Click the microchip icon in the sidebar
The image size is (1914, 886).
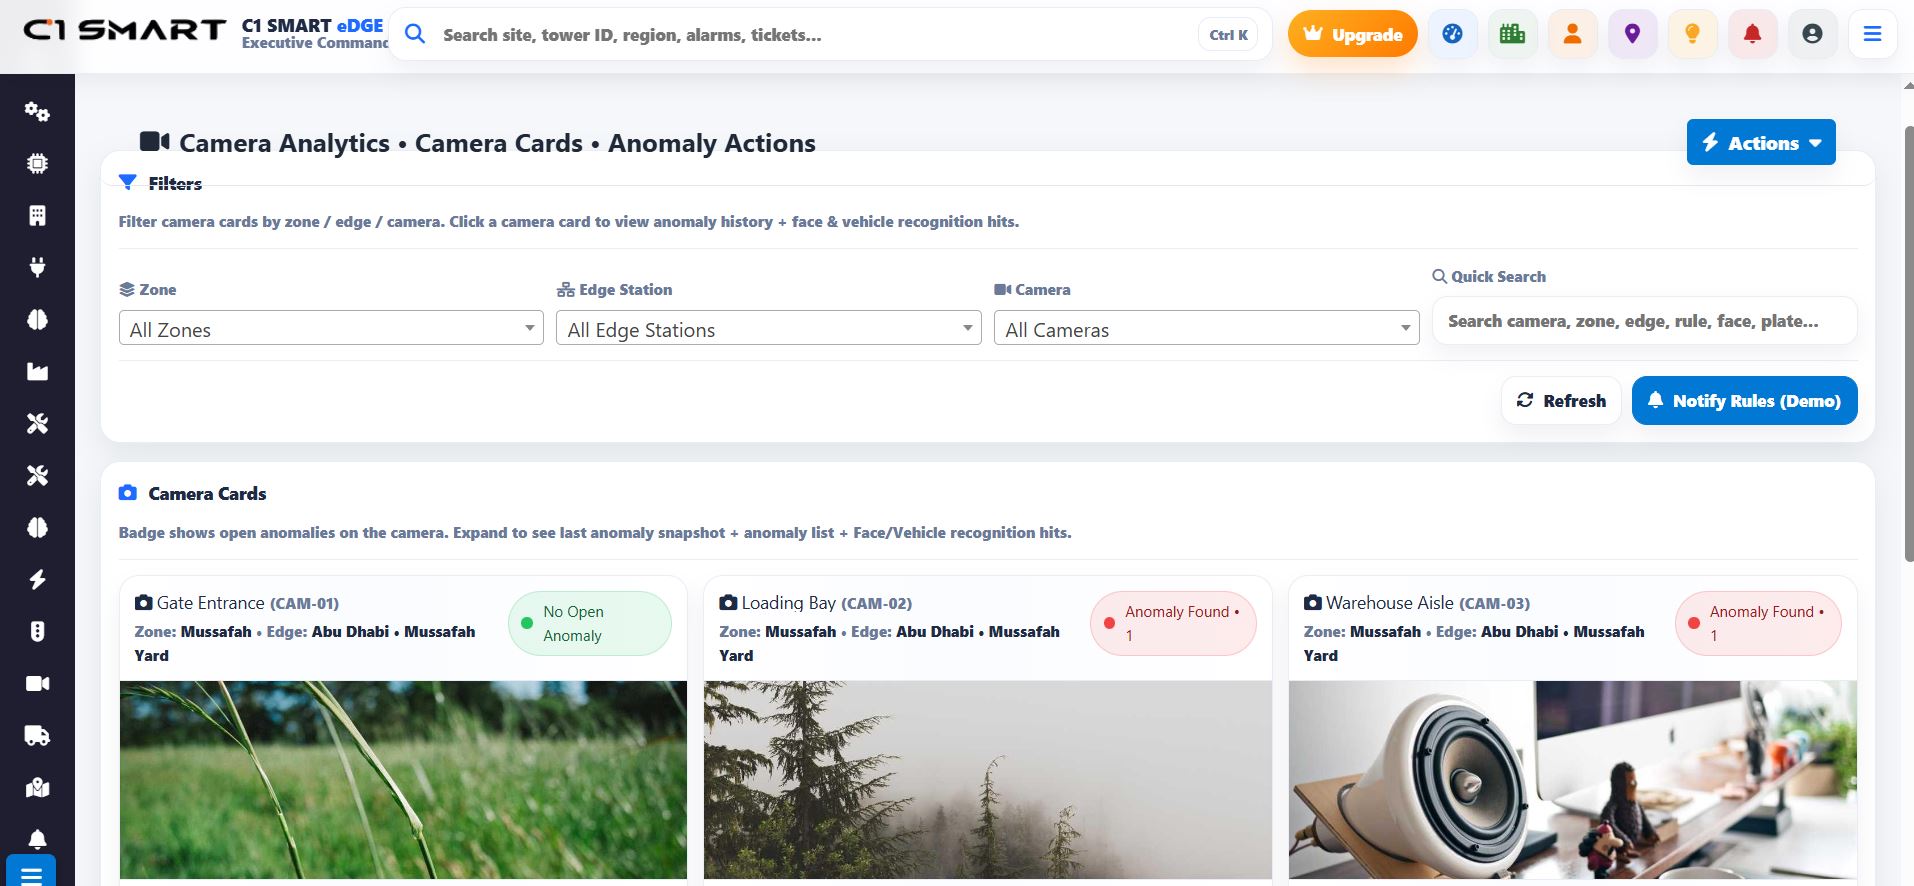click(37, 164)
